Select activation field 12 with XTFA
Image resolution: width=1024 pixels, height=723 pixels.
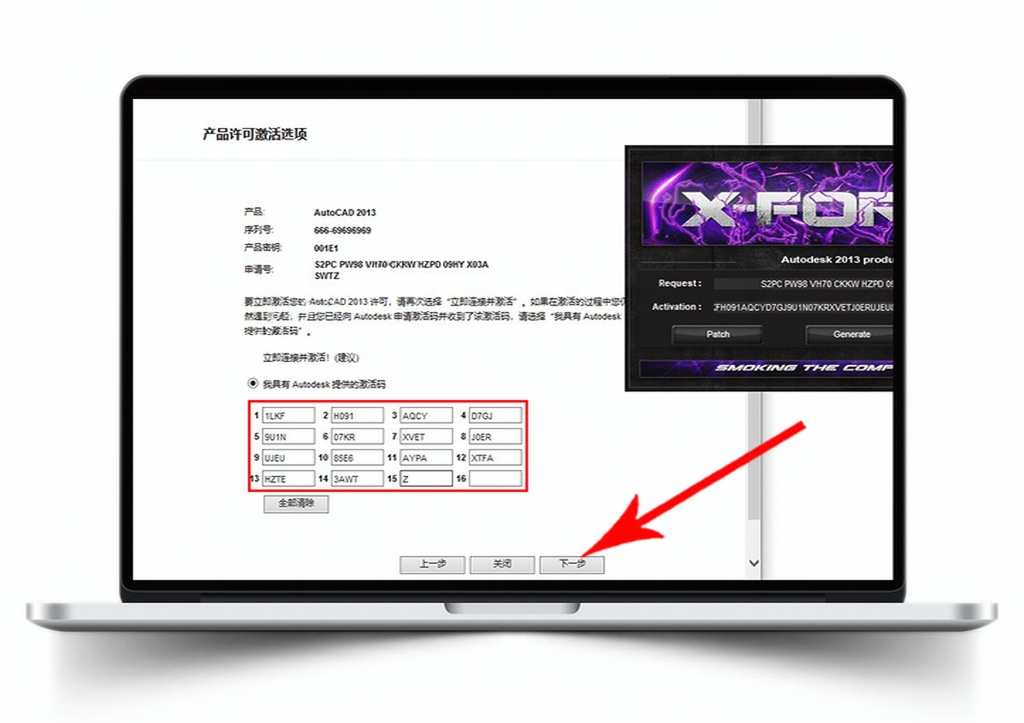(x=496, y=458)
